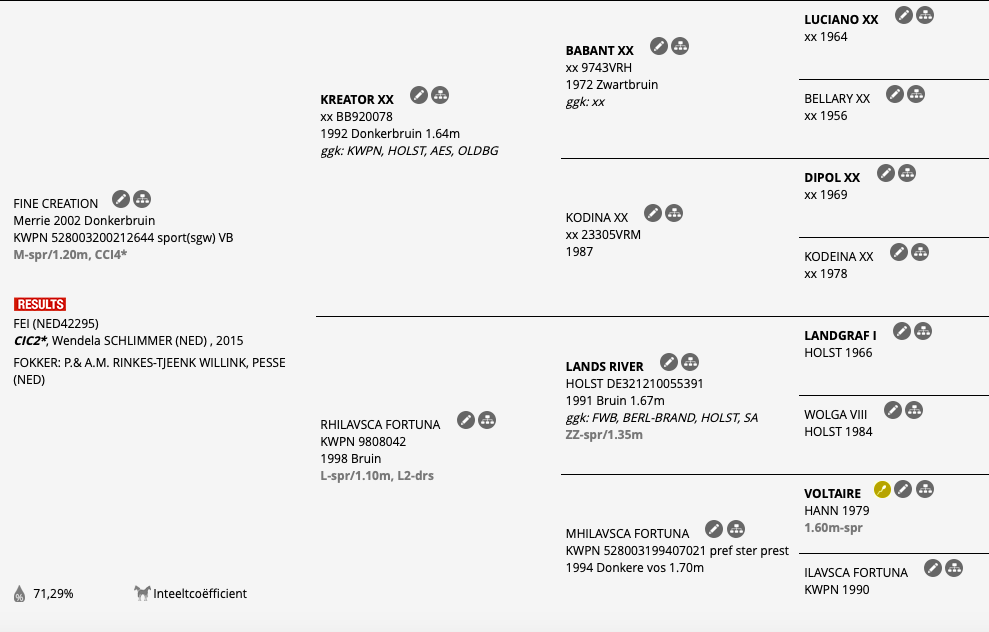Open pedigree tree icon beside LUCIANO XX
This screenshot has width=989, height=632.
tap(925, 15)
